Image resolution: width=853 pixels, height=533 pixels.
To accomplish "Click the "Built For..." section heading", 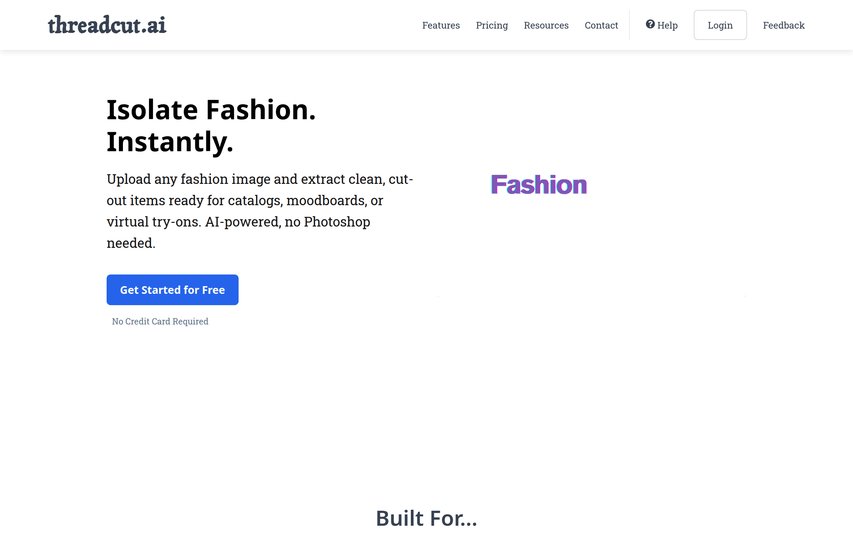I will point(426,518).
